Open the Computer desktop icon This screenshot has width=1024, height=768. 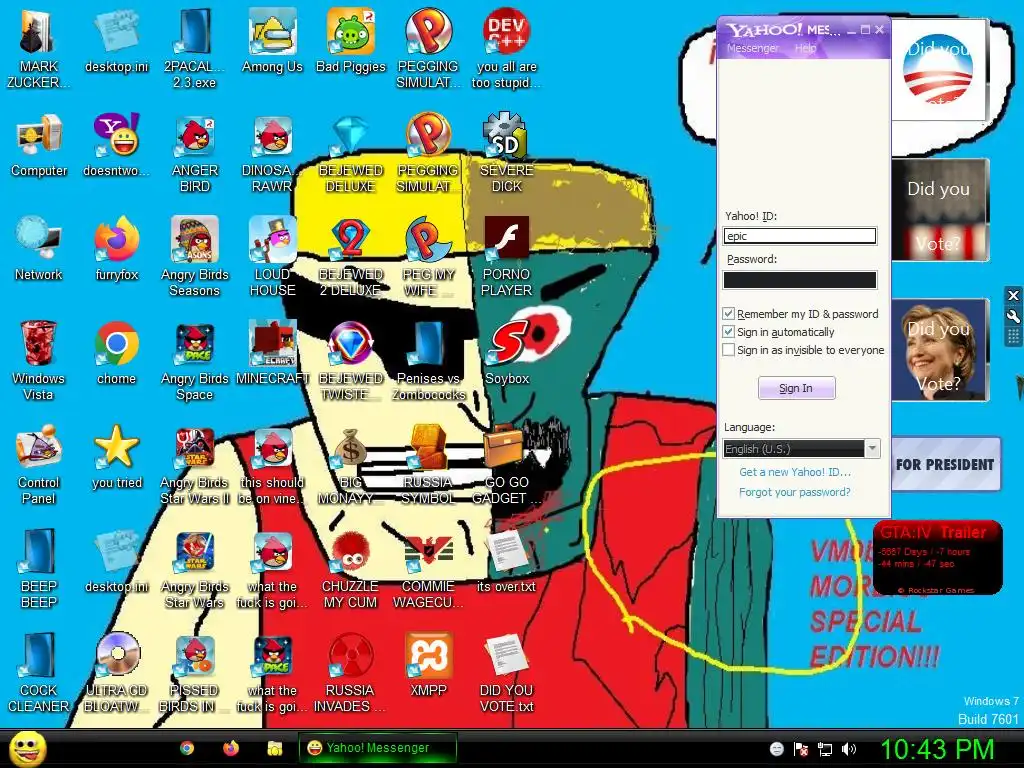39,145
